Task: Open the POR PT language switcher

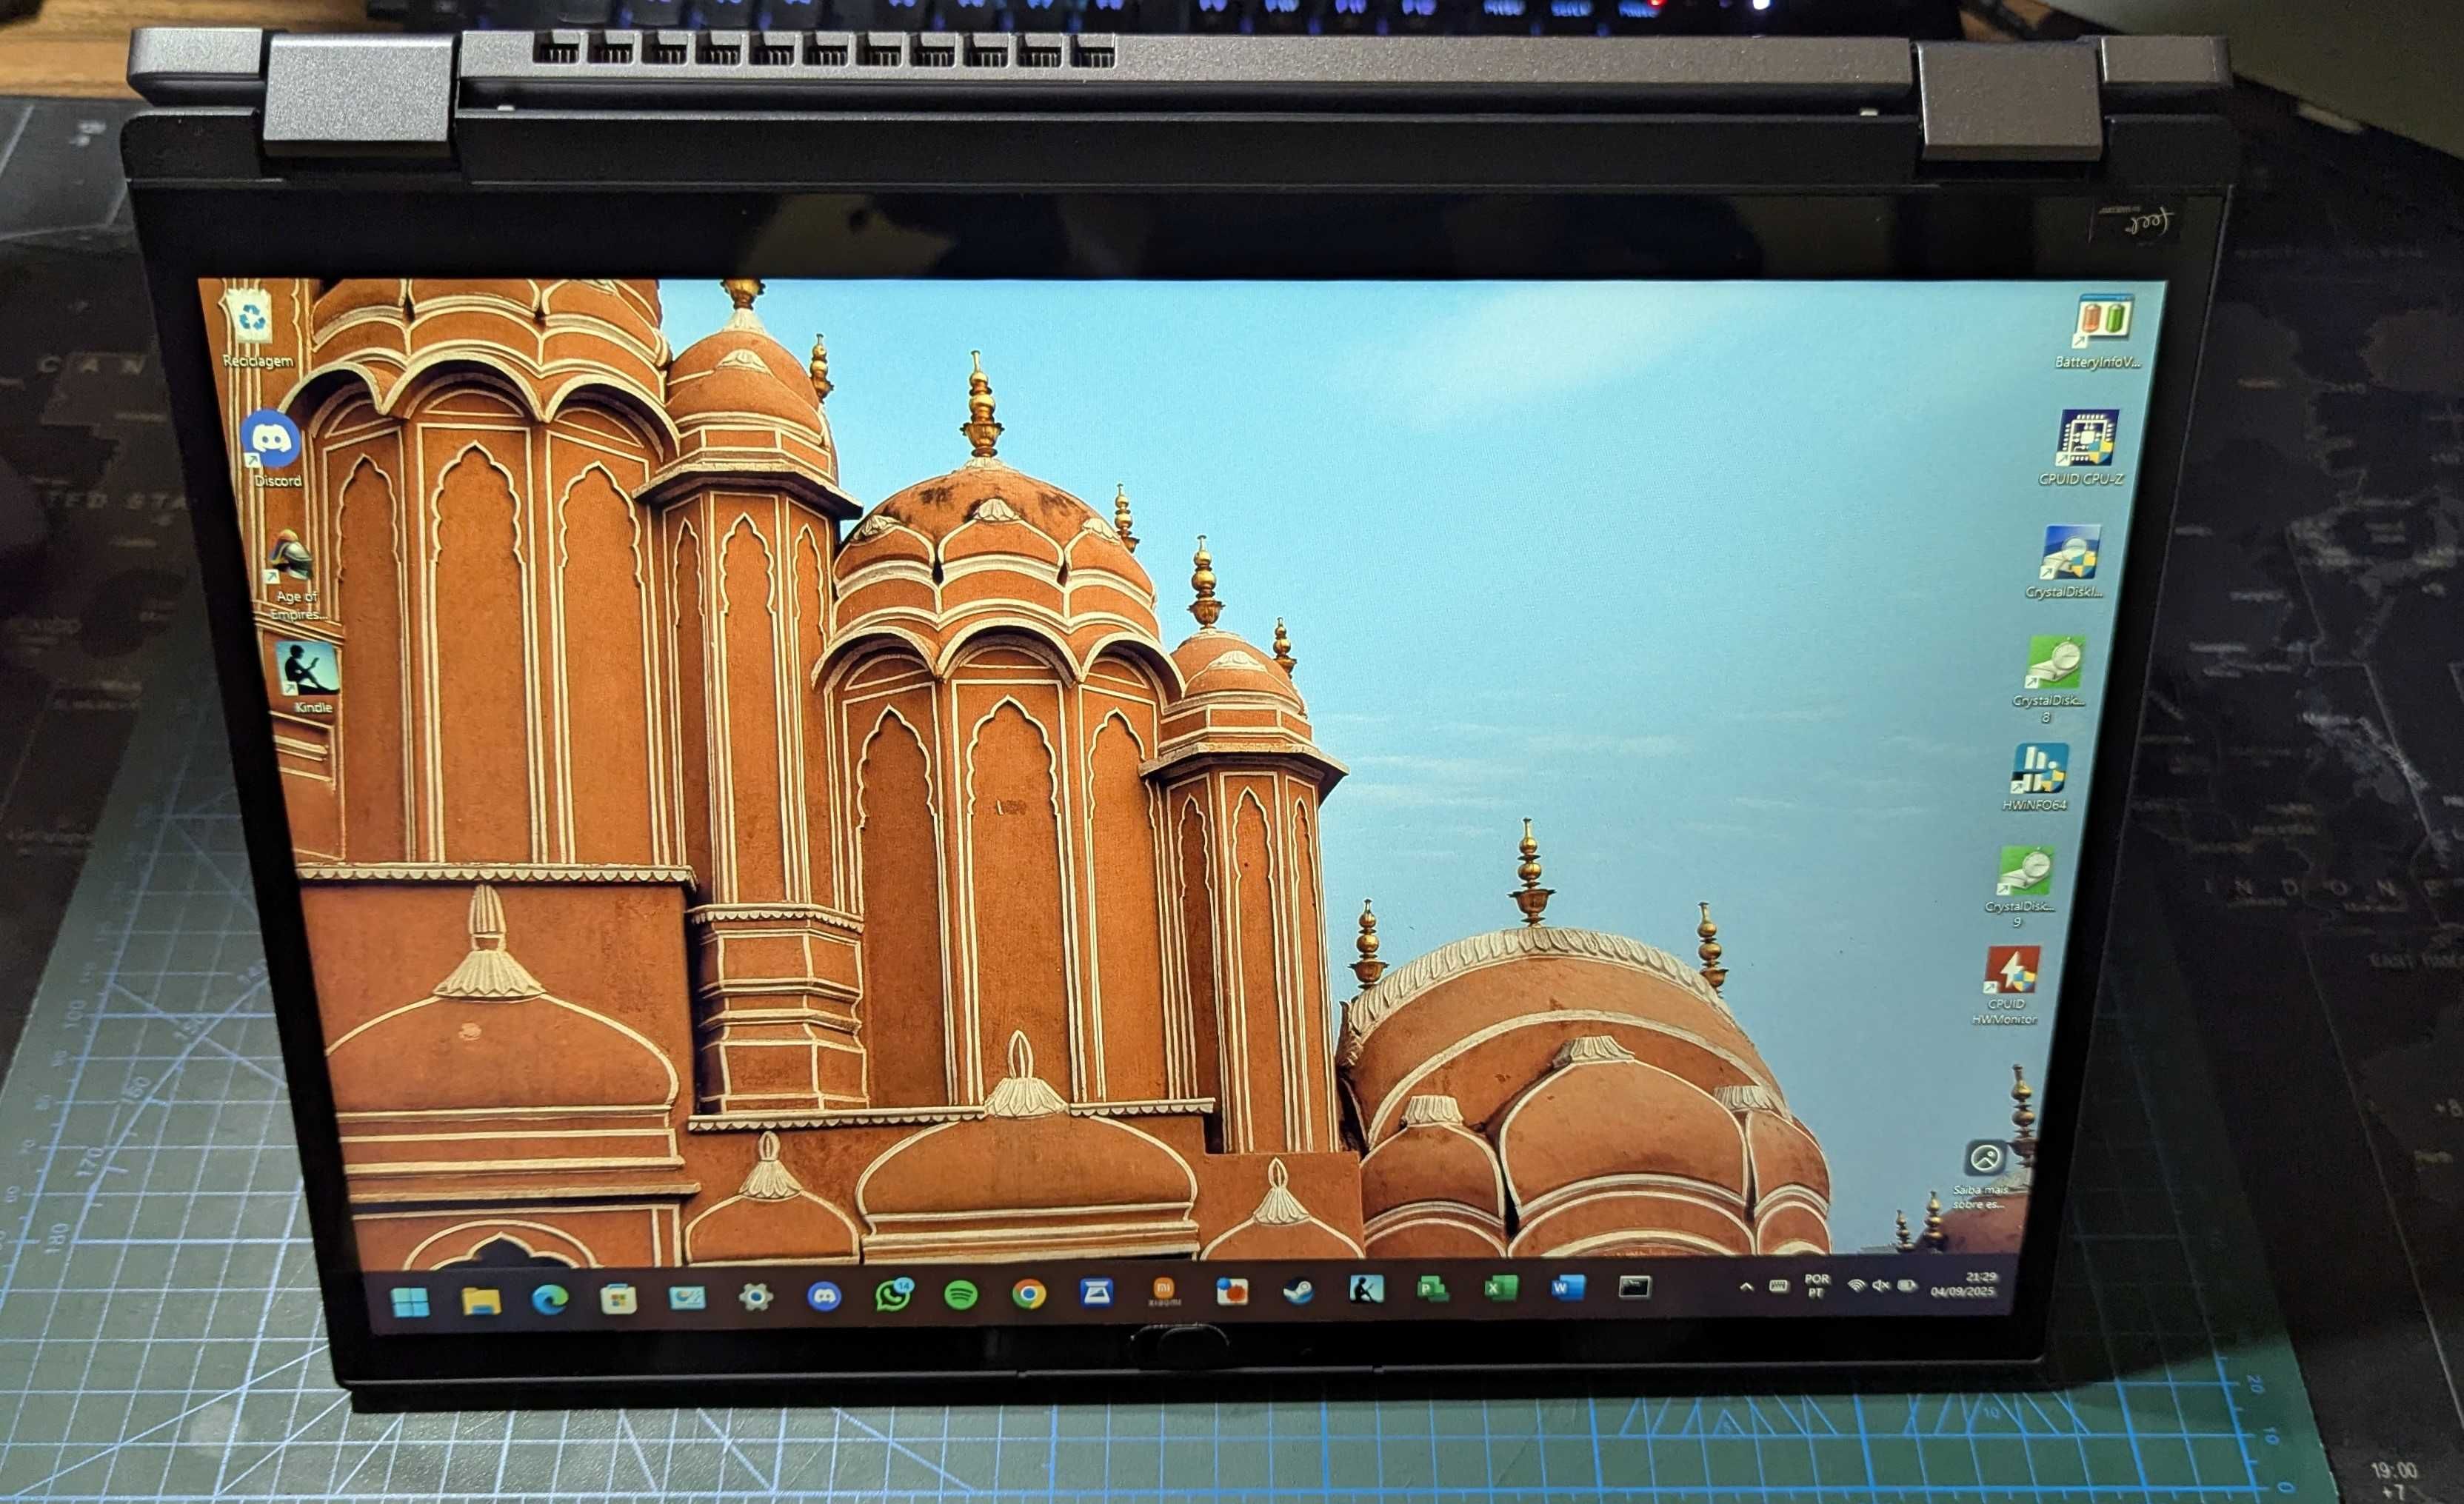Action: pos(1817,1286)
